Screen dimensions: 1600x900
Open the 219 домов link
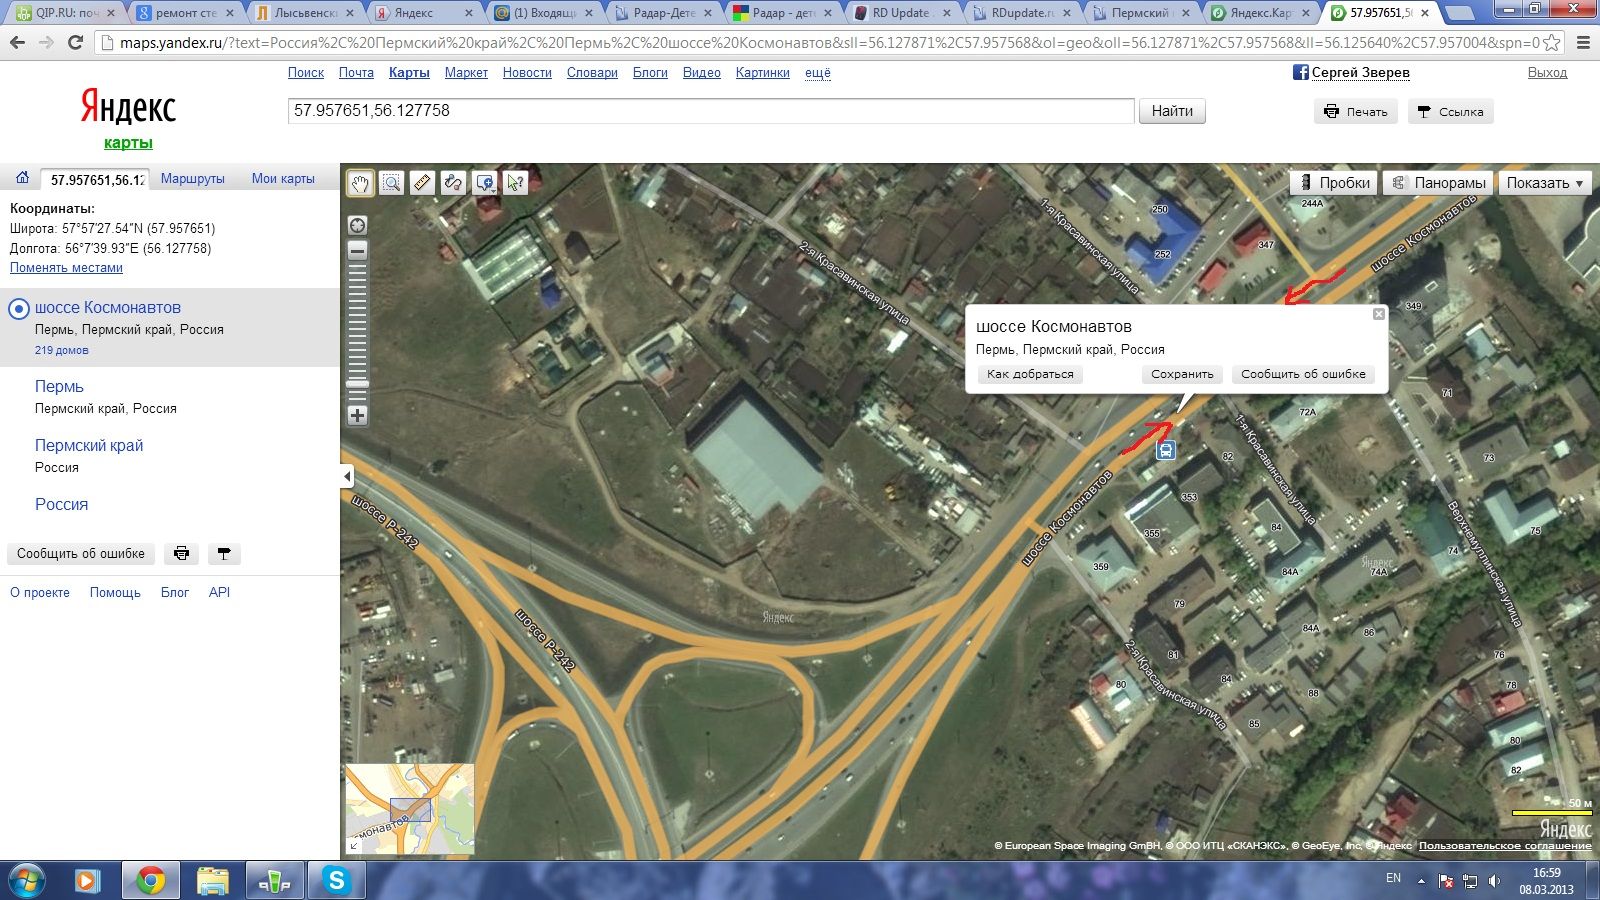point(62,350)
